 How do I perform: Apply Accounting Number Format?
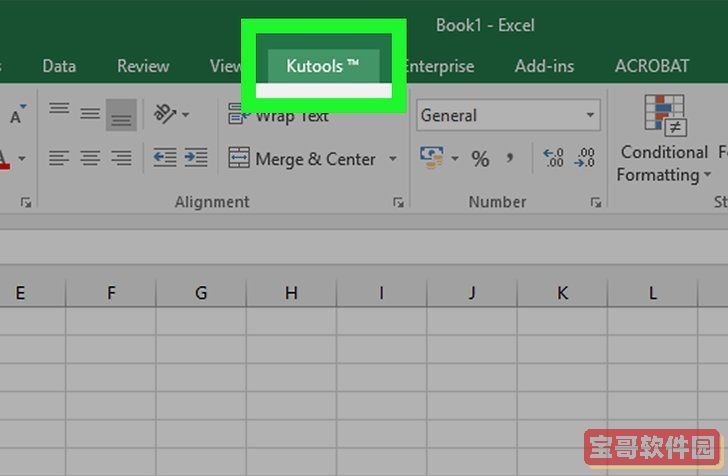[x=432, y=158]
